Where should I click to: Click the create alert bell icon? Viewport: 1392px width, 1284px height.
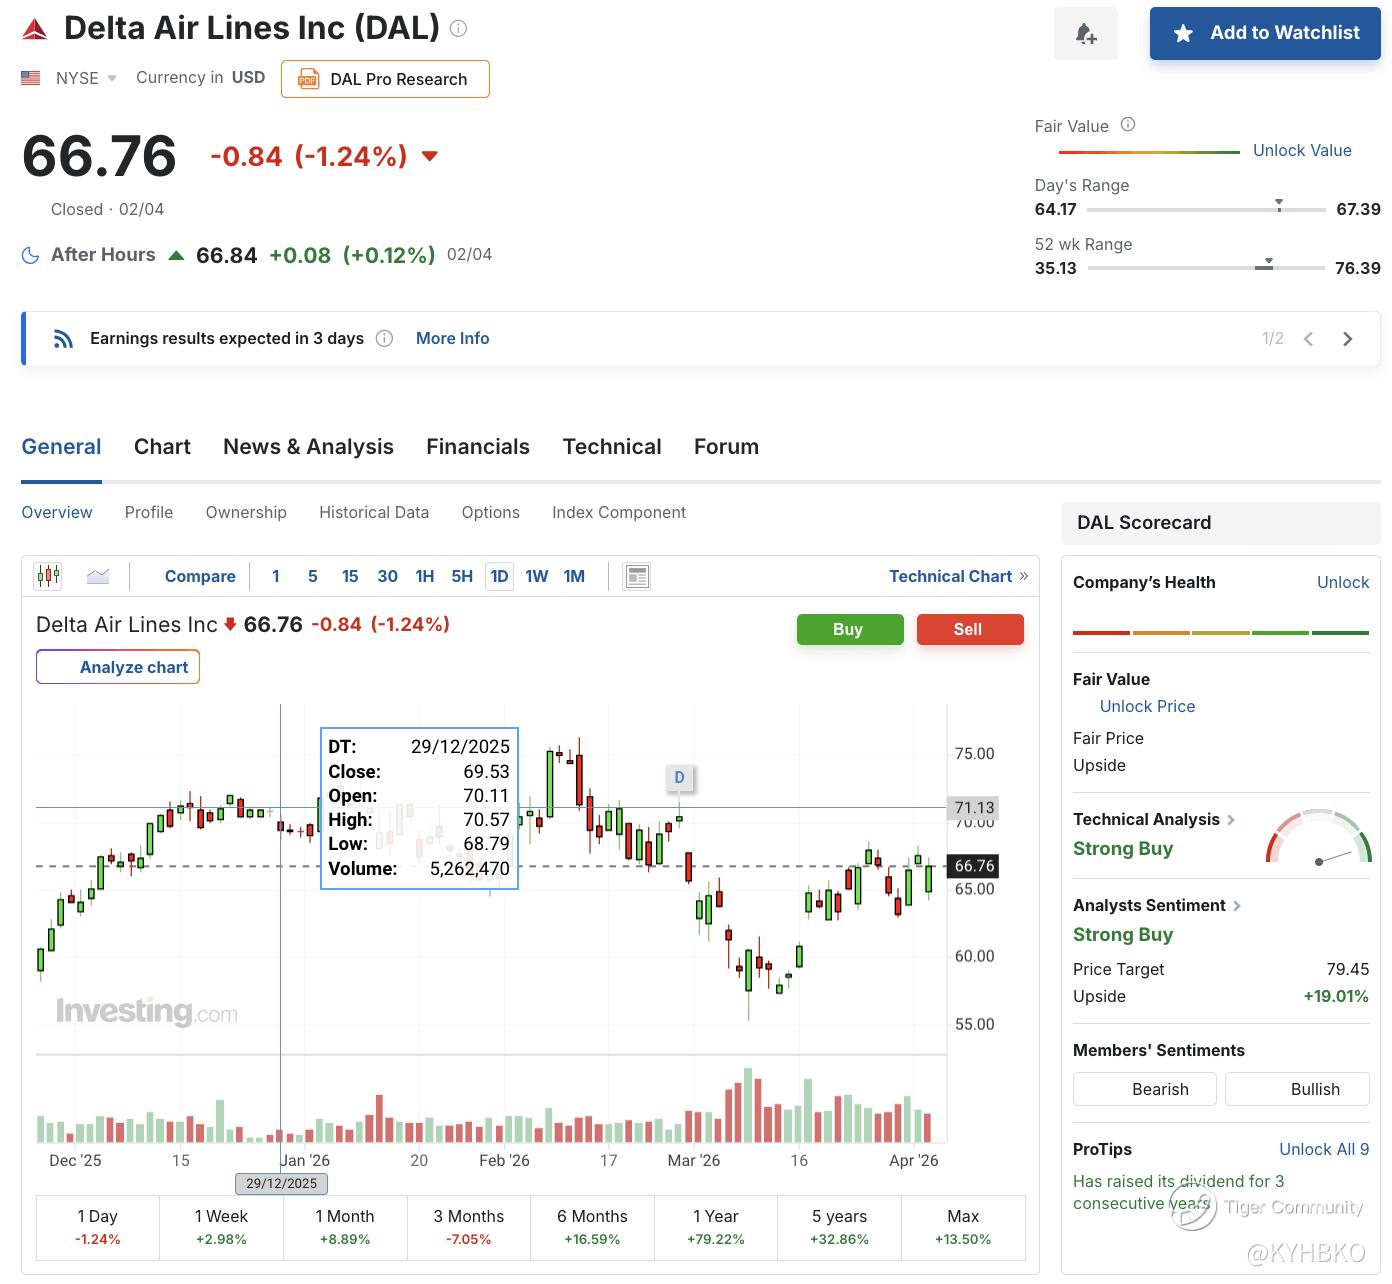click(x=1086, y=34)
